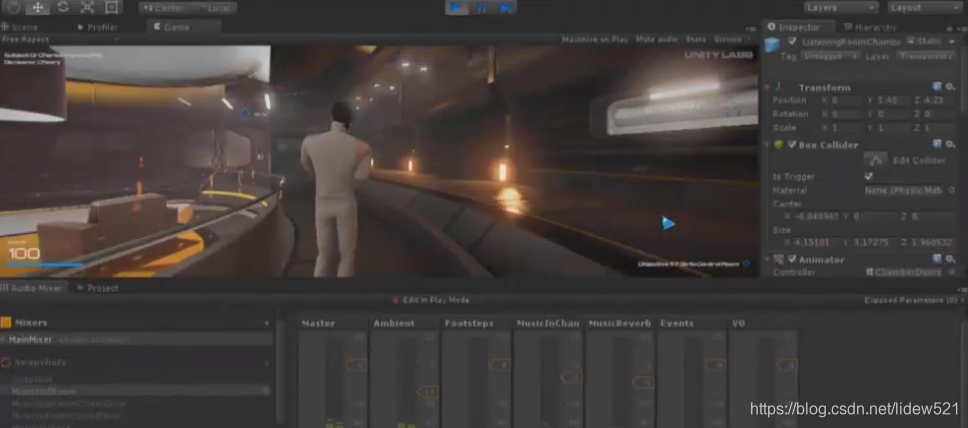Switch to the Hierarchy tab

870,27
